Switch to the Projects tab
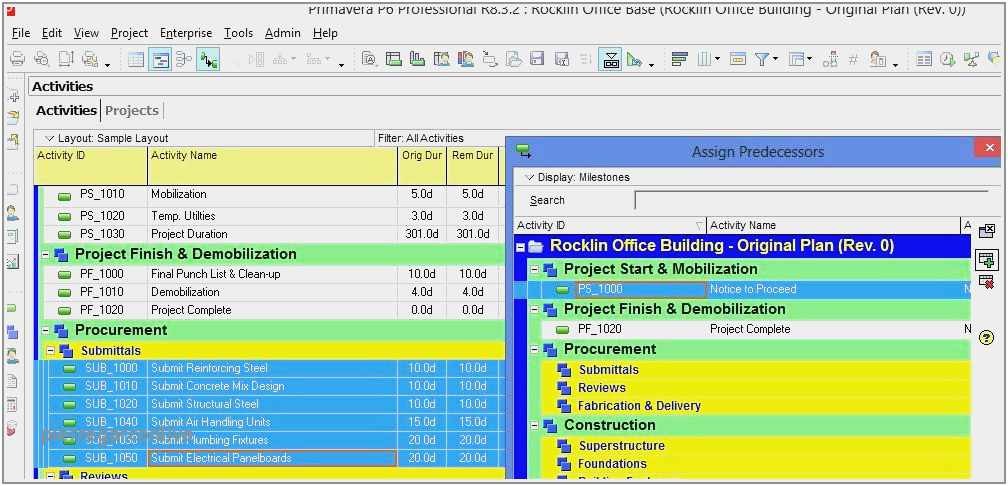Screen dimensions: 1008x486 (132, 110)
